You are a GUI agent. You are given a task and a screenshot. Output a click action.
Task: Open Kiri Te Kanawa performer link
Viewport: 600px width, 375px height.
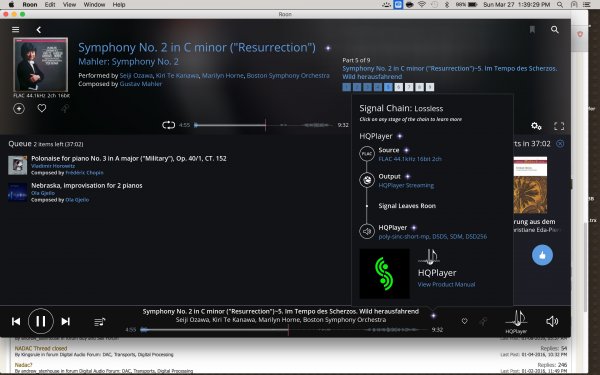[x=177, y=75]
